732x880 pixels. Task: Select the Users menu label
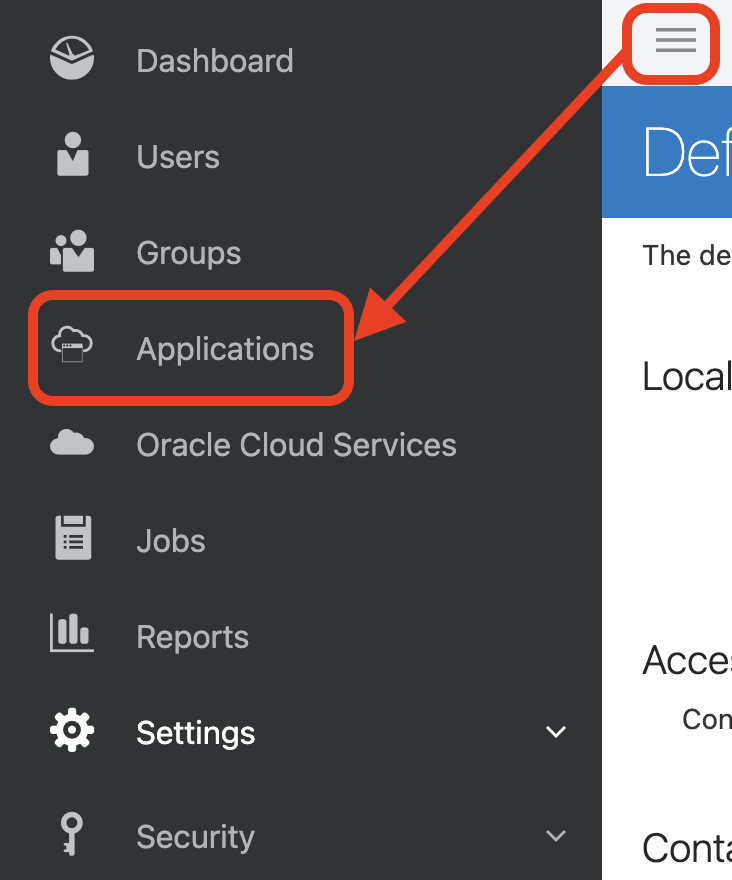pos(178,157)
